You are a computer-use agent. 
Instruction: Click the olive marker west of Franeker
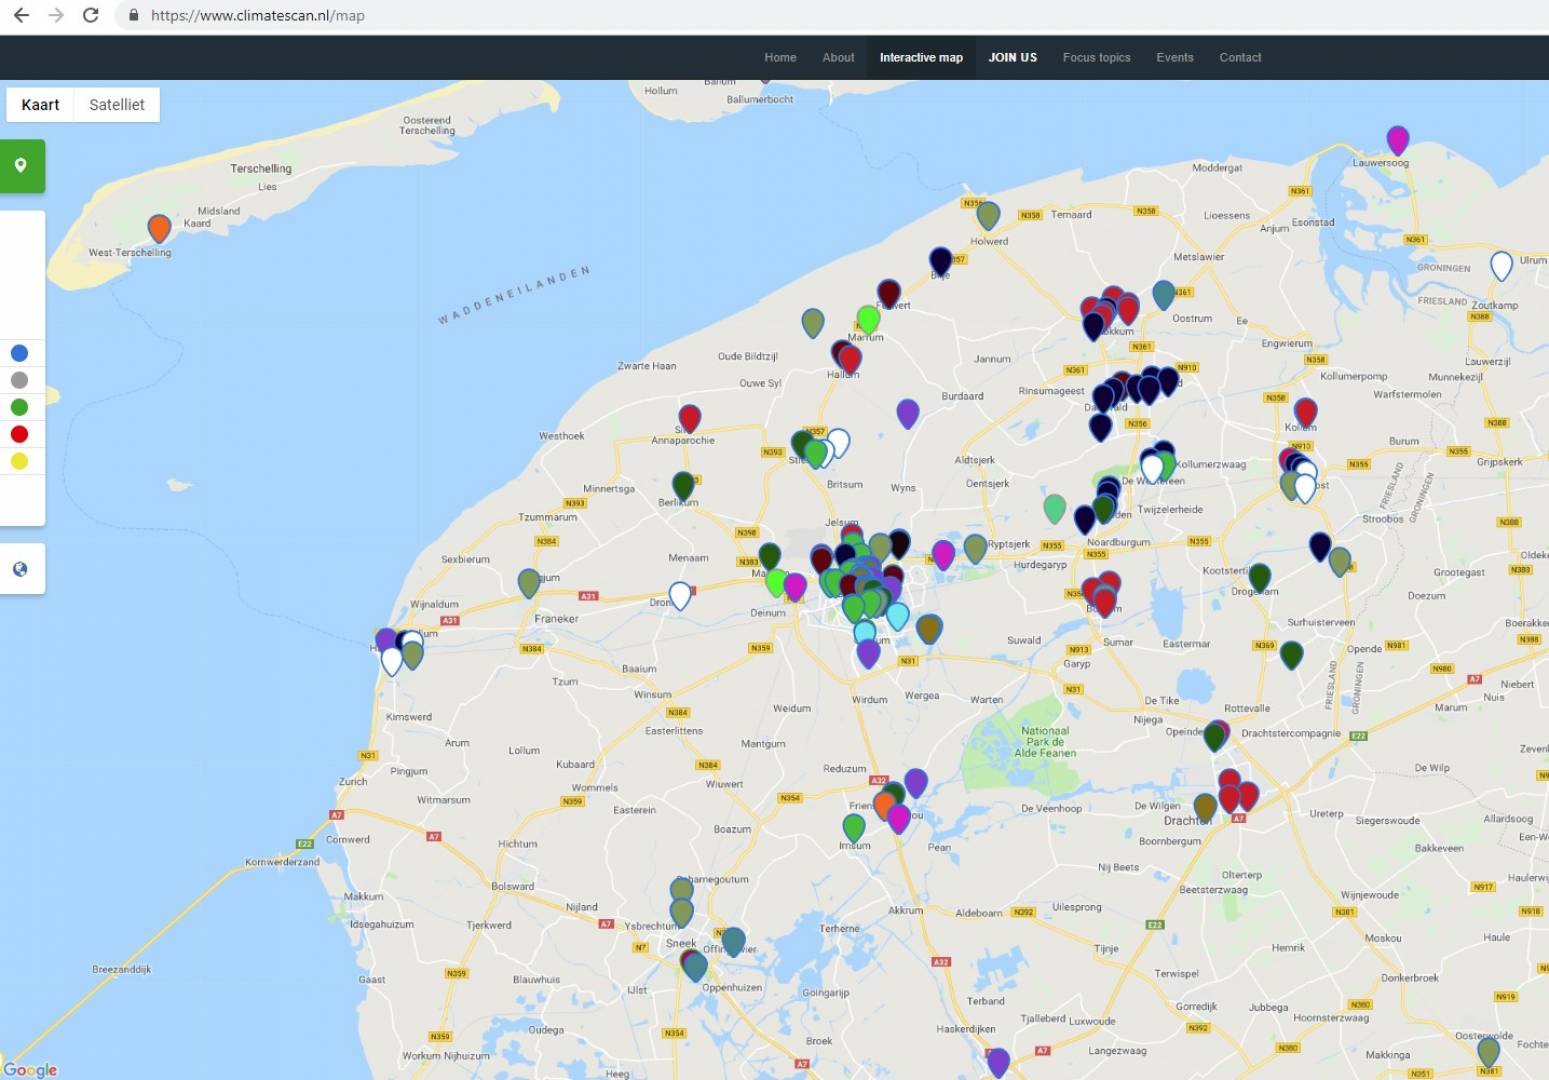tap(529, 582)
